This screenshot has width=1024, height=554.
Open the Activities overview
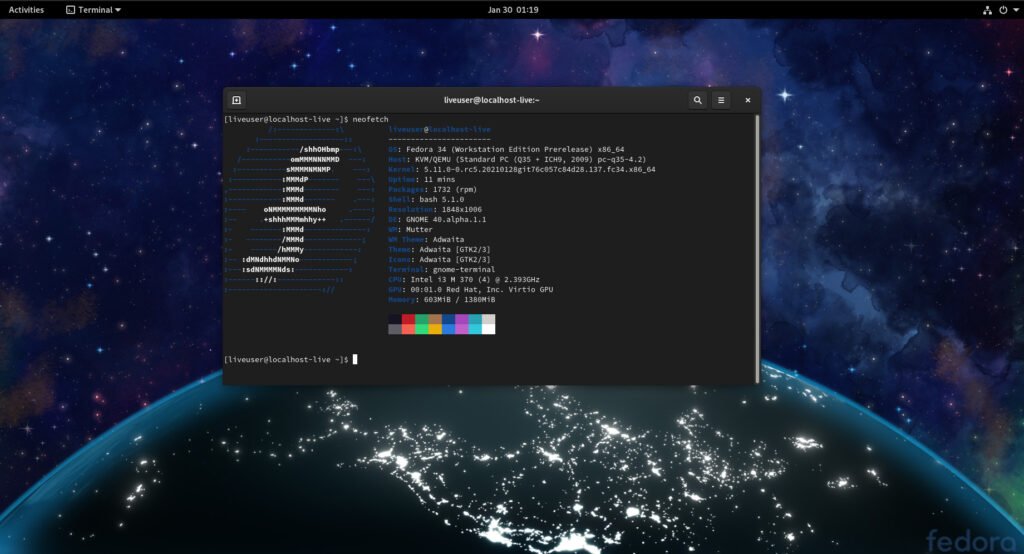click(x=26, y=10)
